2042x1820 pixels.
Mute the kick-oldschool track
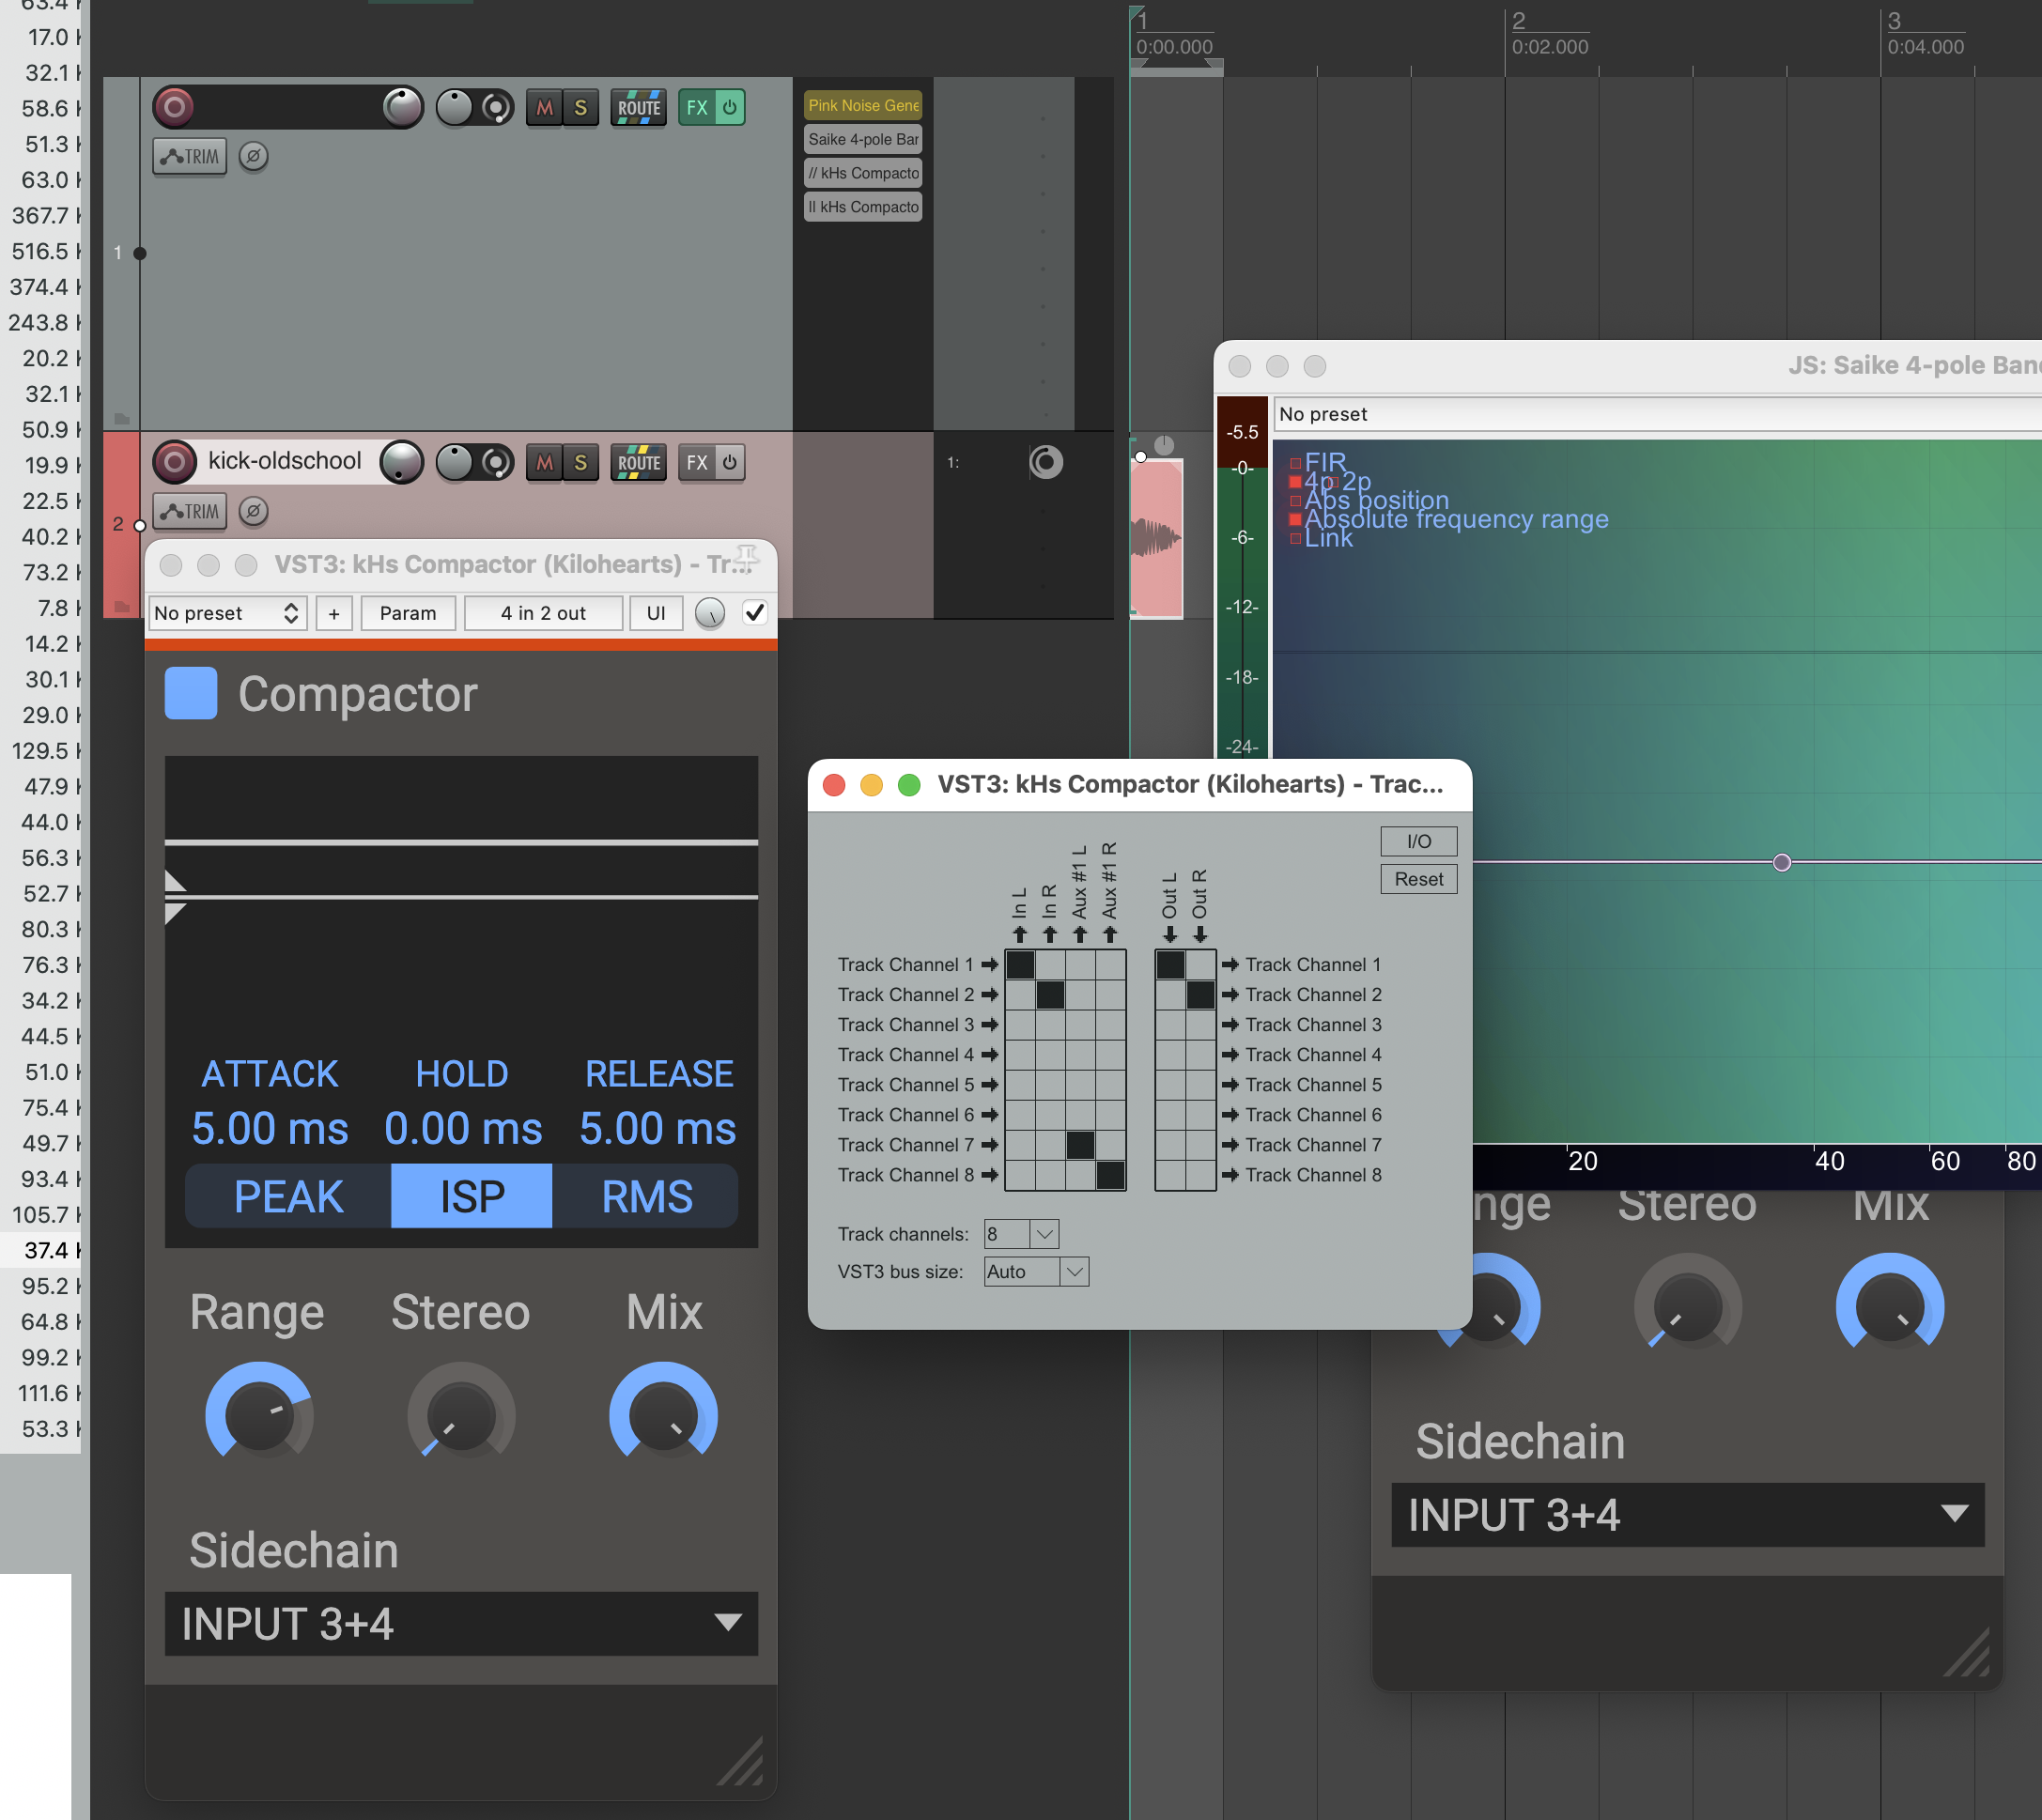coord(544,463)
